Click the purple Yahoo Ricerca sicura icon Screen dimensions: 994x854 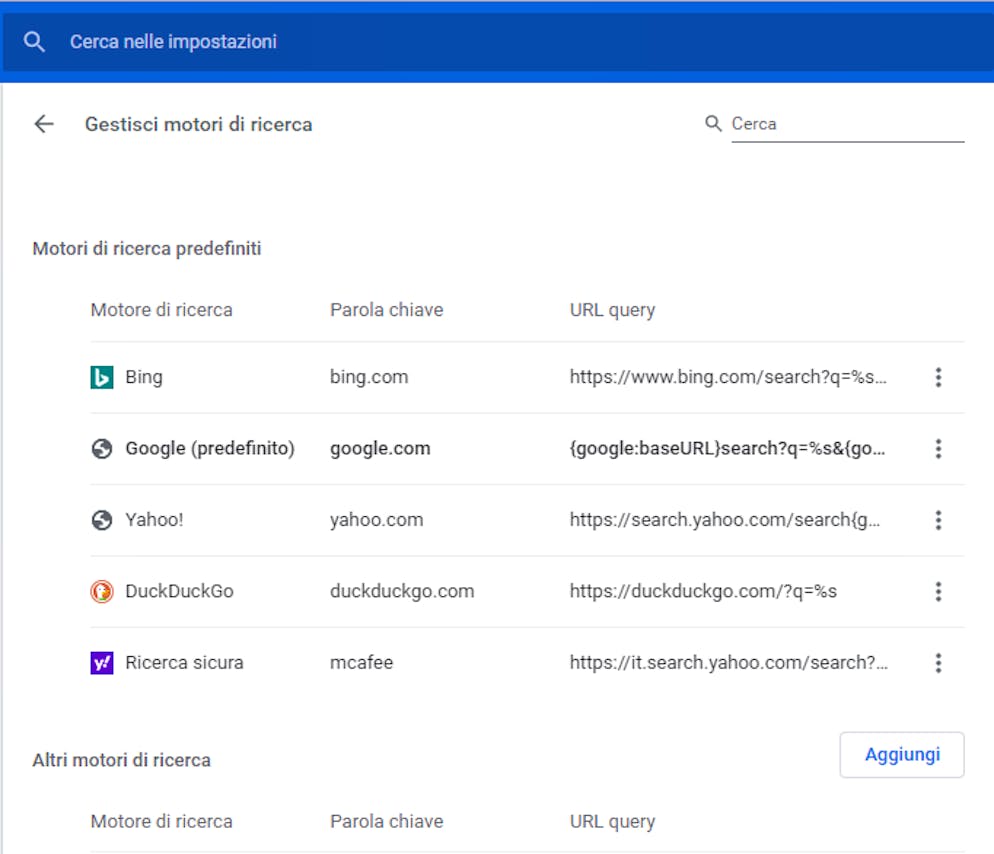coord(101,663)
